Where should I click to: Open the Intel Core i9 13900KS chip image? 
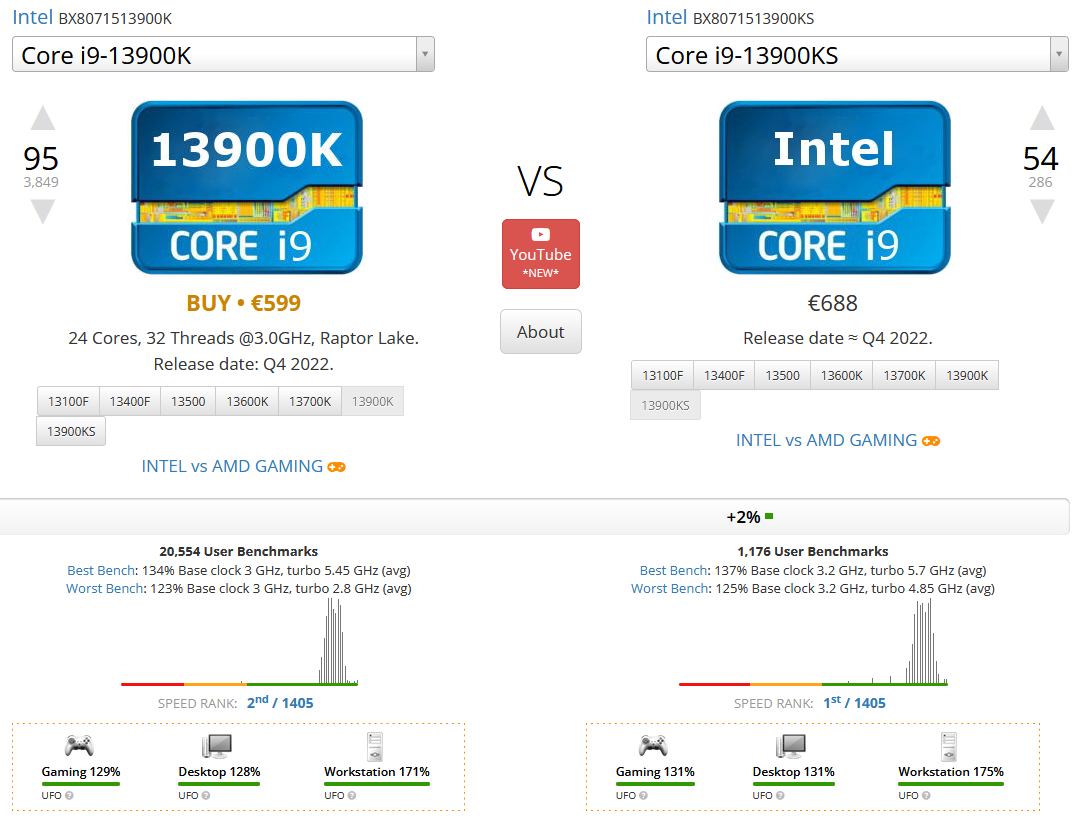click(835, 188)
